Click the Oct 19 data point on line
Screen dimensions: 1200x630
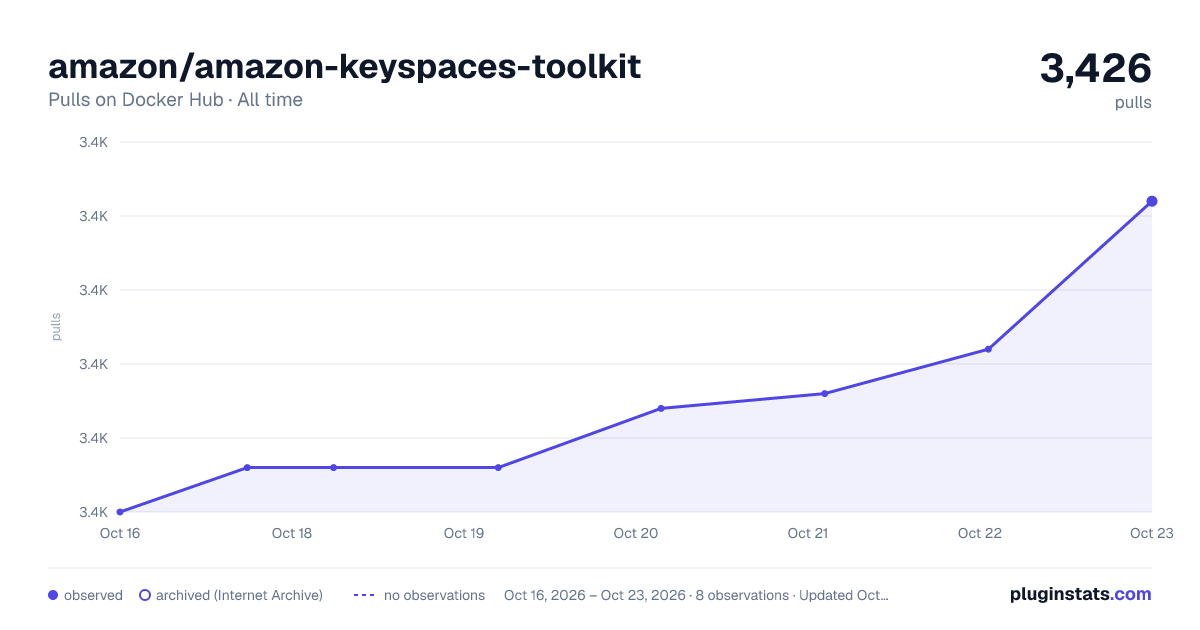[498, 467]
